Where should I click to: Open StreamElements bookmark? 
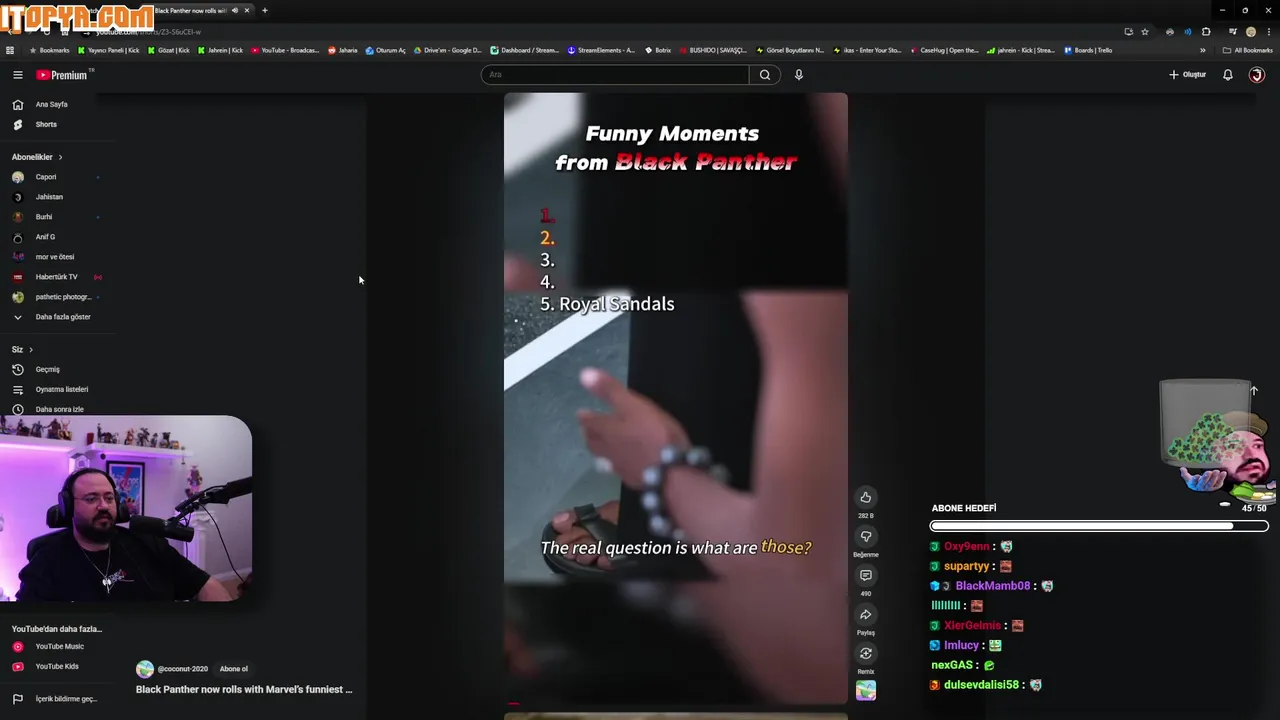[x=601, y=50]
